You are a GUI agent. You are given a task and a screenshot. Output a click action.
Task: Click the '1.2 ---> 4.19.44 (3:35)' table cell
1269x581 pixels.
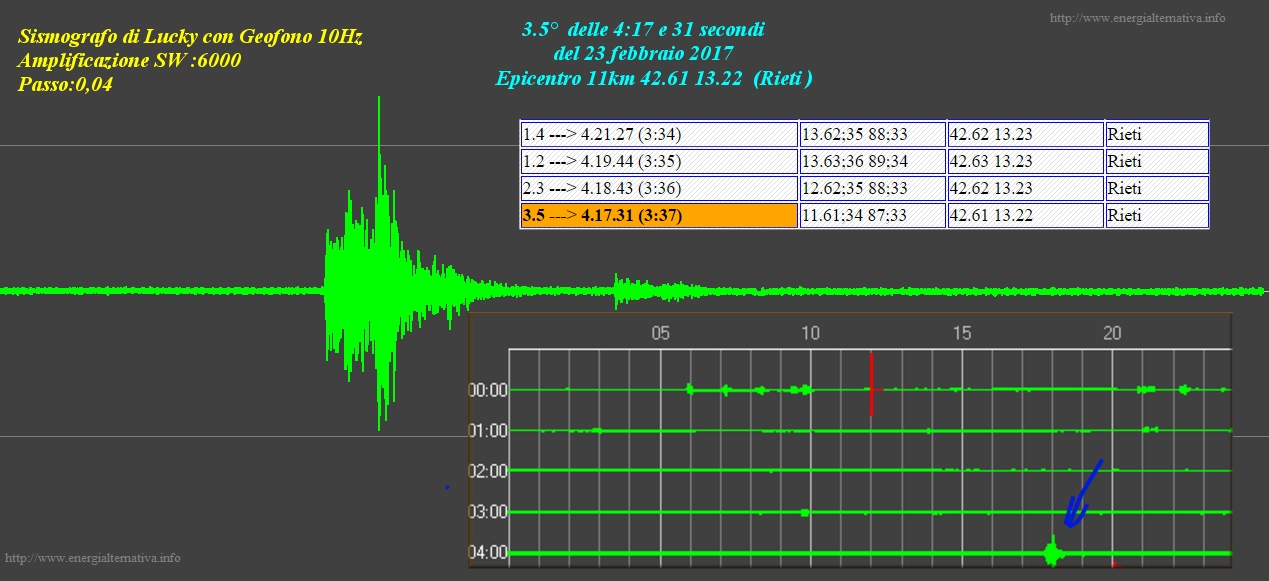(659, 161)
